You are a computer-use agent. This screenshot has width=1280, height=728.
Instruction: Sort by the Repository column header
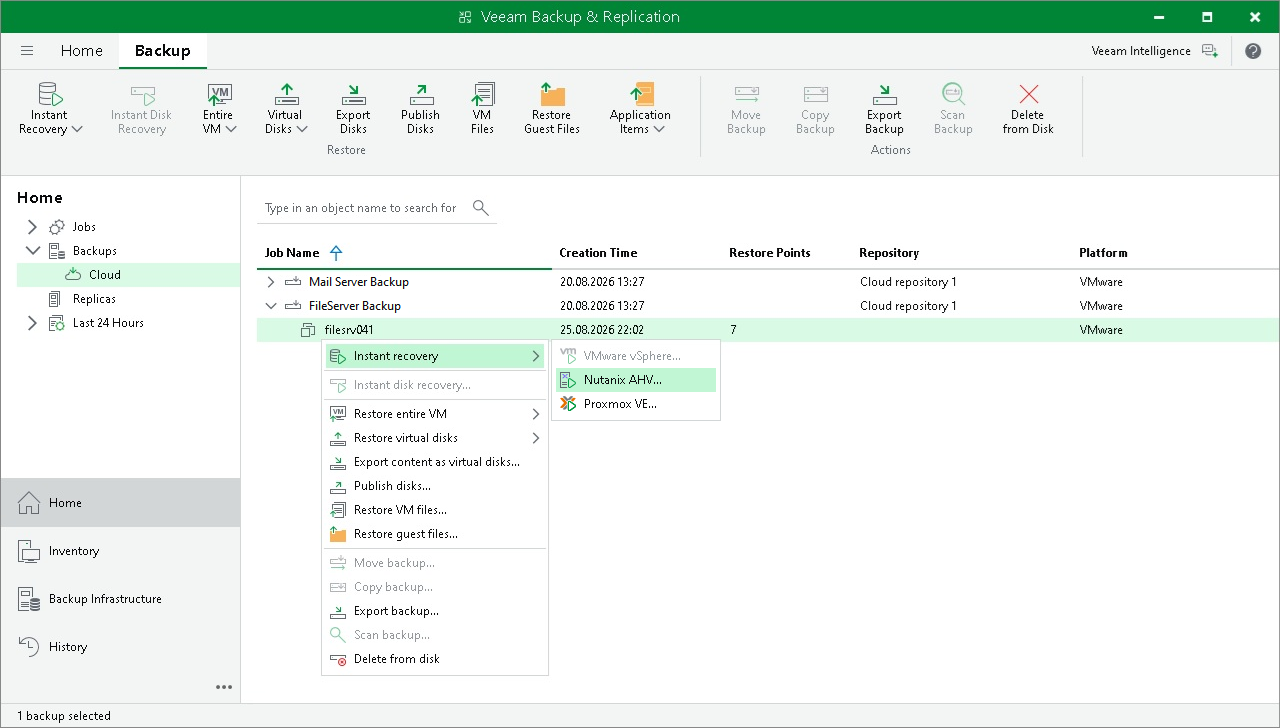(889, 253)
